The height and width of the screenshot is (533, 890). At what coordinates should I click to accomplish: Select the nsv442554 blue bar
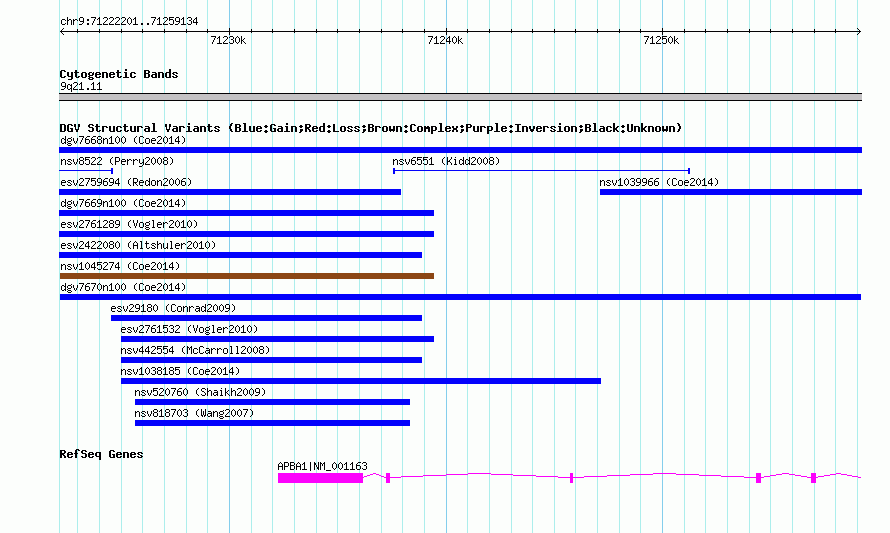pos(271,360)
